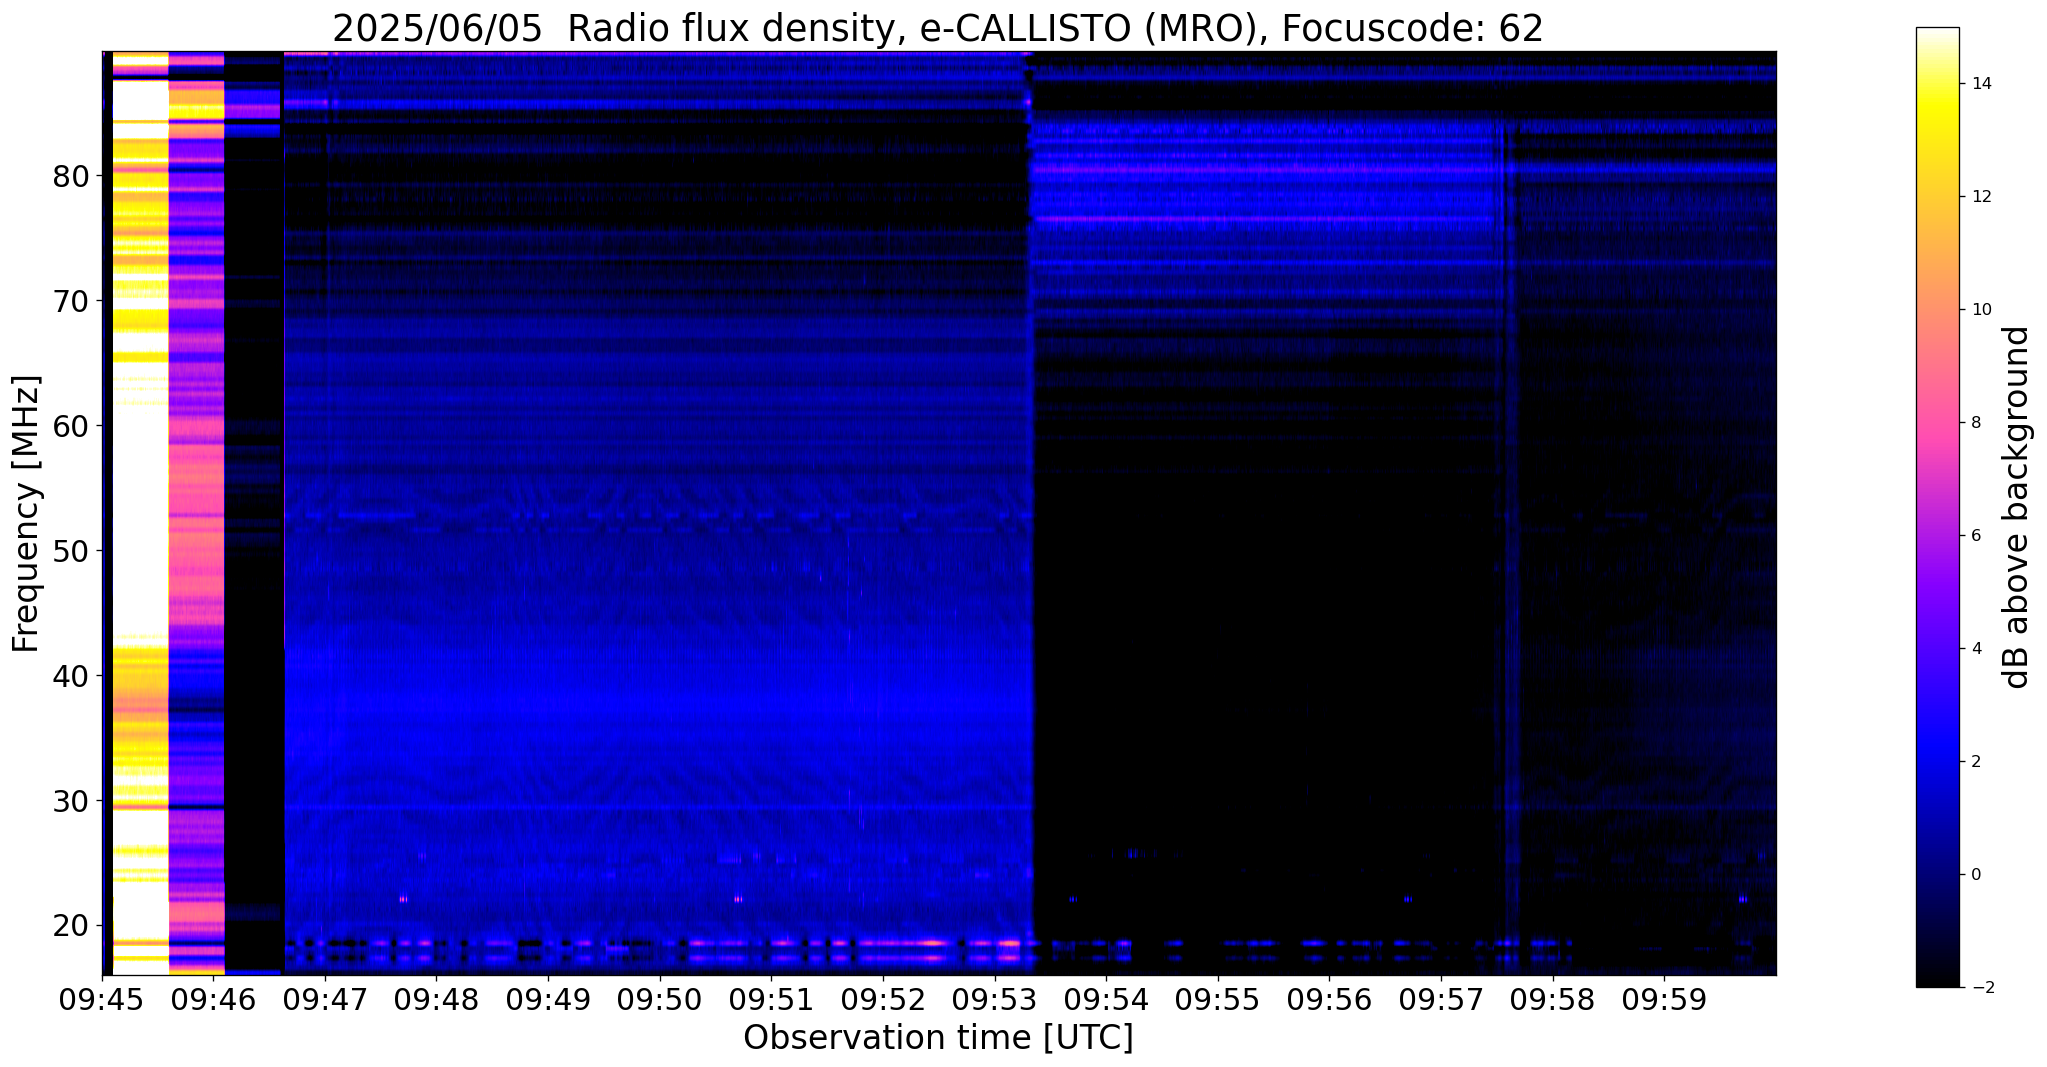Screen dimensions: 2047x1067
Task: Click the colorbar tick value 0
Action: (1976, 875)
